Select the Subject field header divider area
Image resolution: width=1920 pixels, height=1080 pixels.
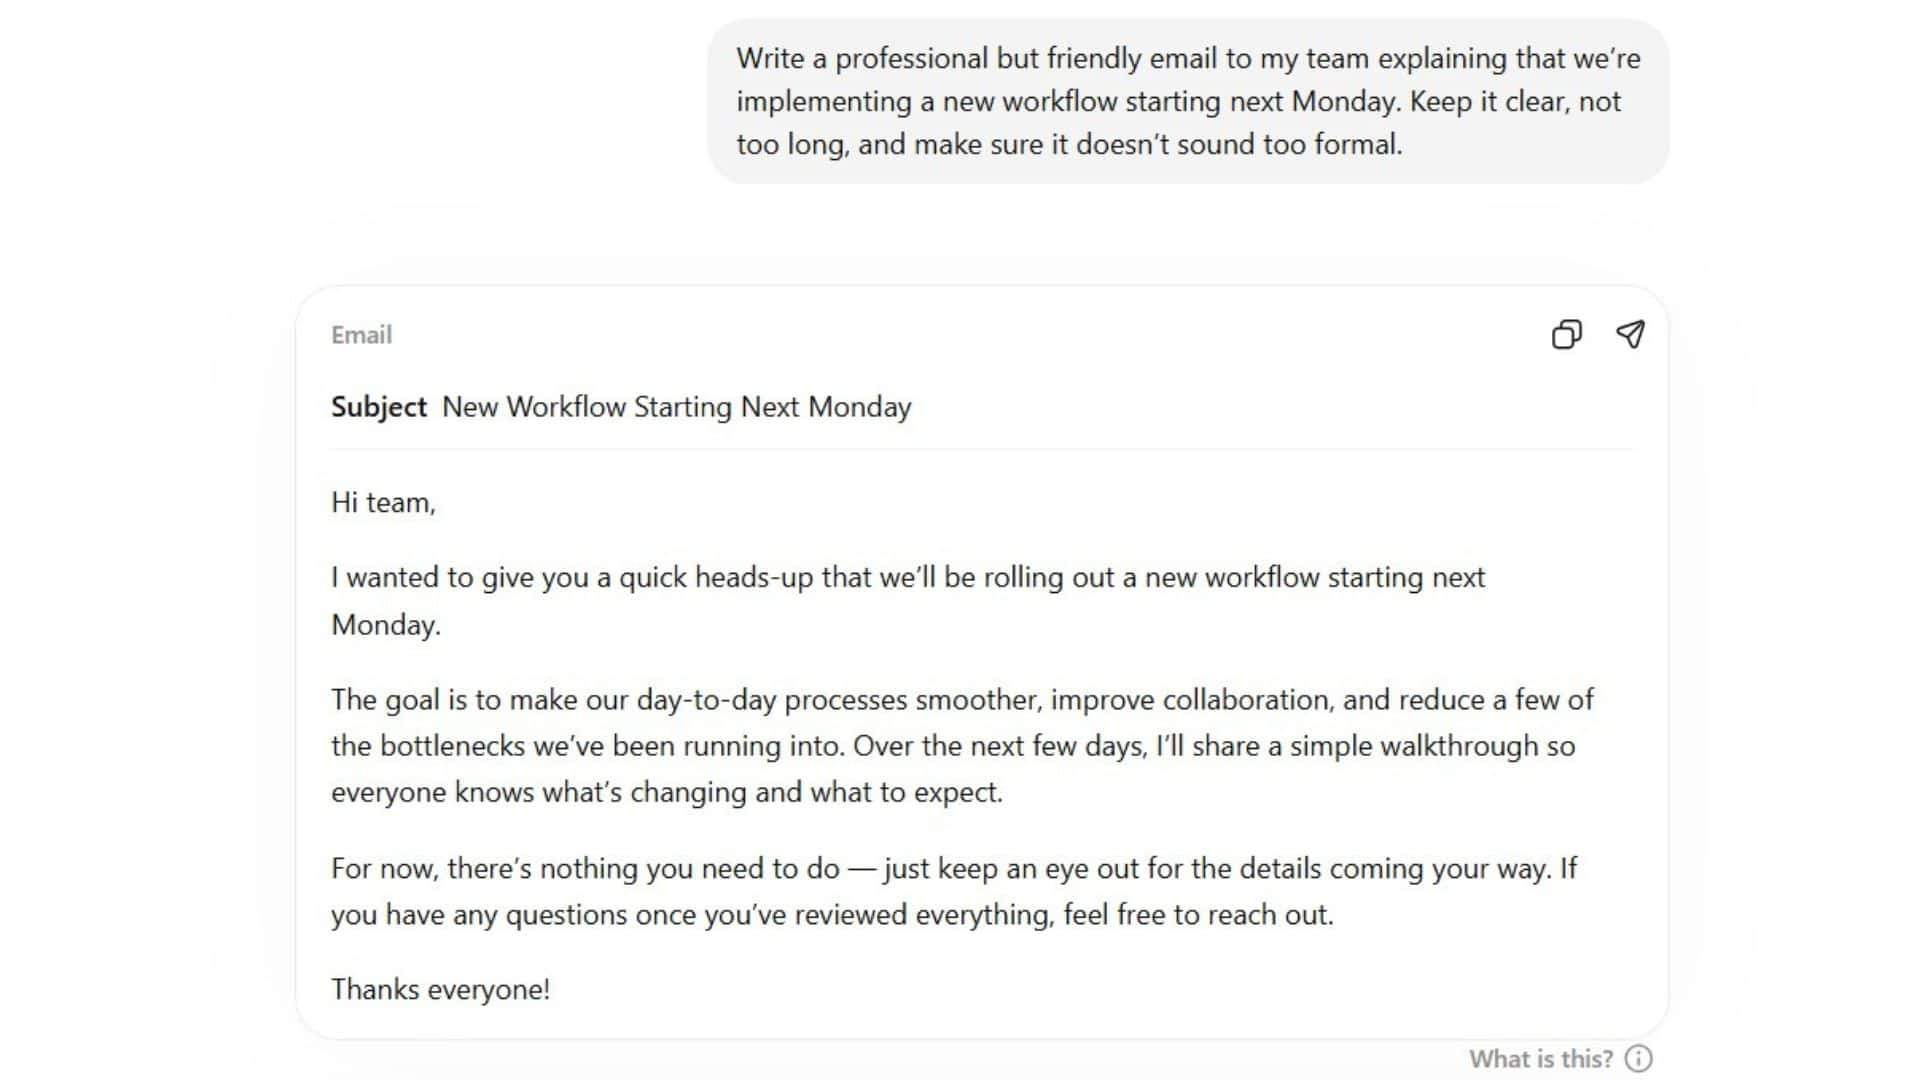click(x=980, y=452)
